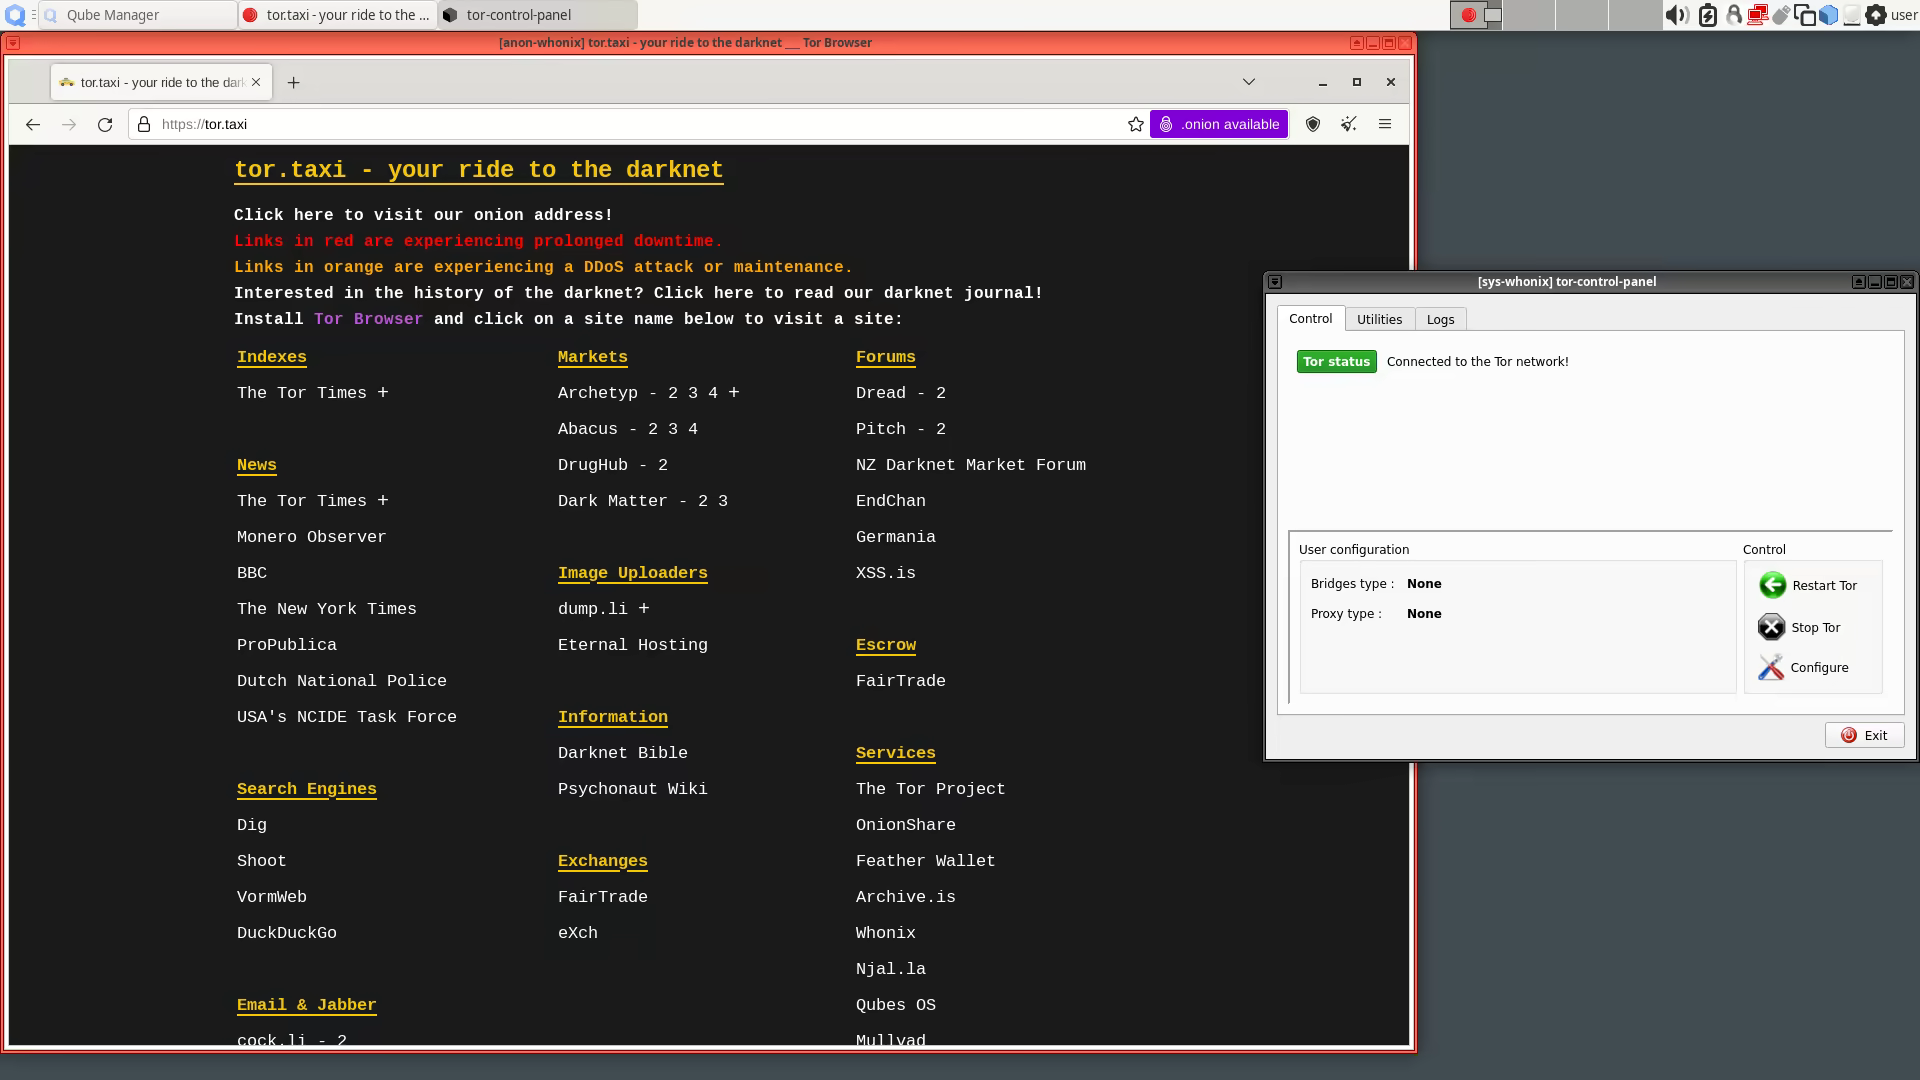
Task: Bookmark this page with the star icon
Action: (1136, 124)
